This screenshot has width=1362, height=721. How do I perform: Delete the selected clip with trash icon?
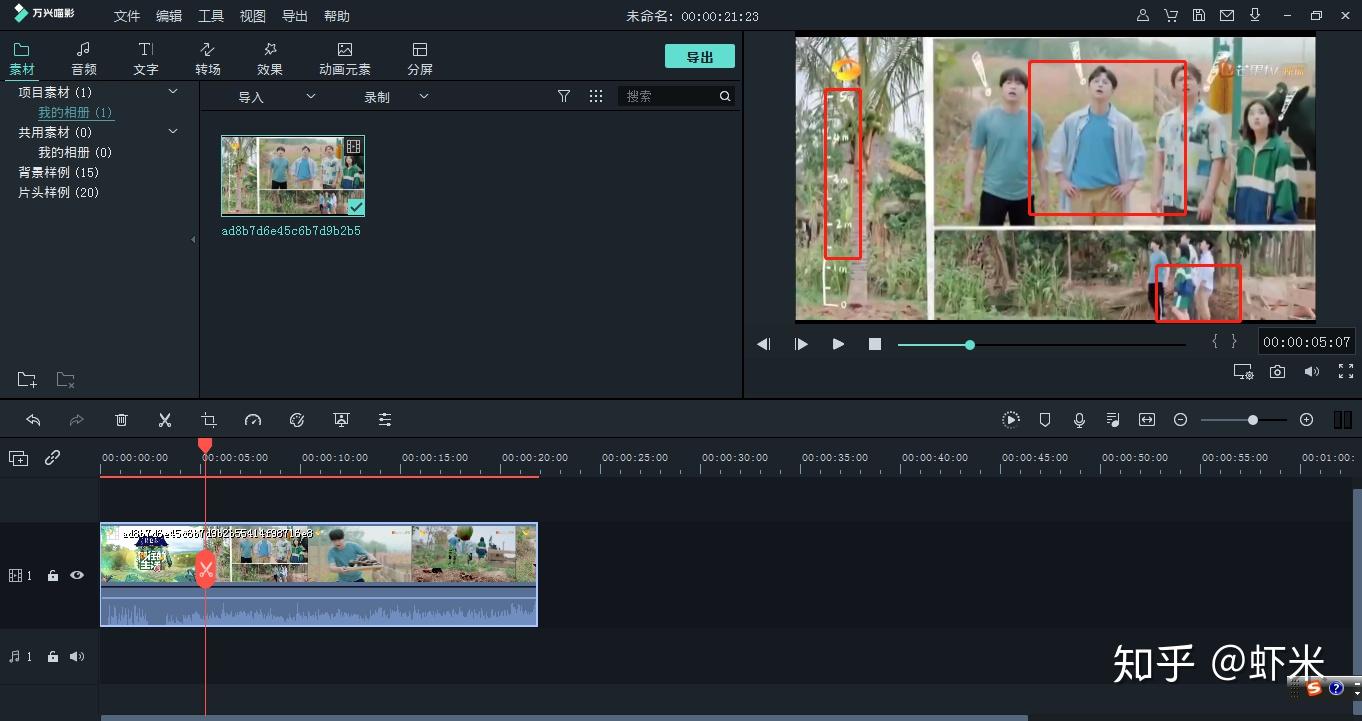click(x=121, y=420)
